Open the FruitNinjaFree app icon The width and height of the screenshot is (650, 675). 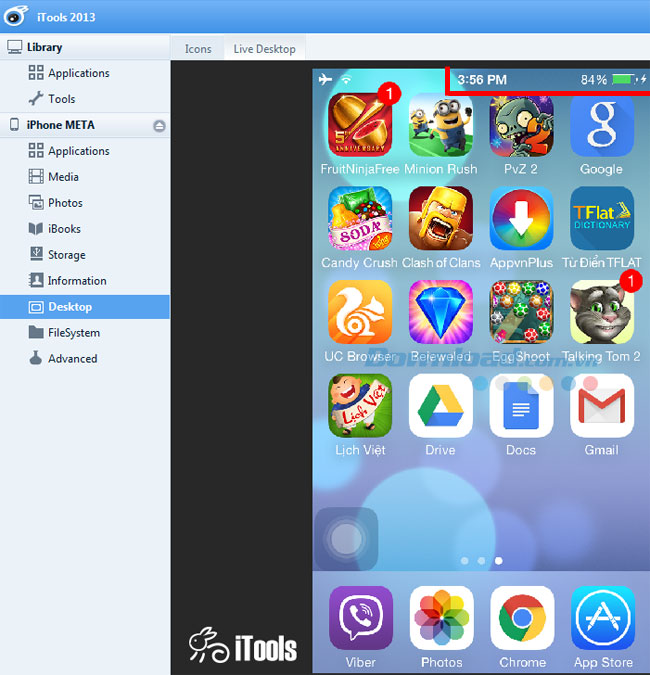(x=360, y=125)
